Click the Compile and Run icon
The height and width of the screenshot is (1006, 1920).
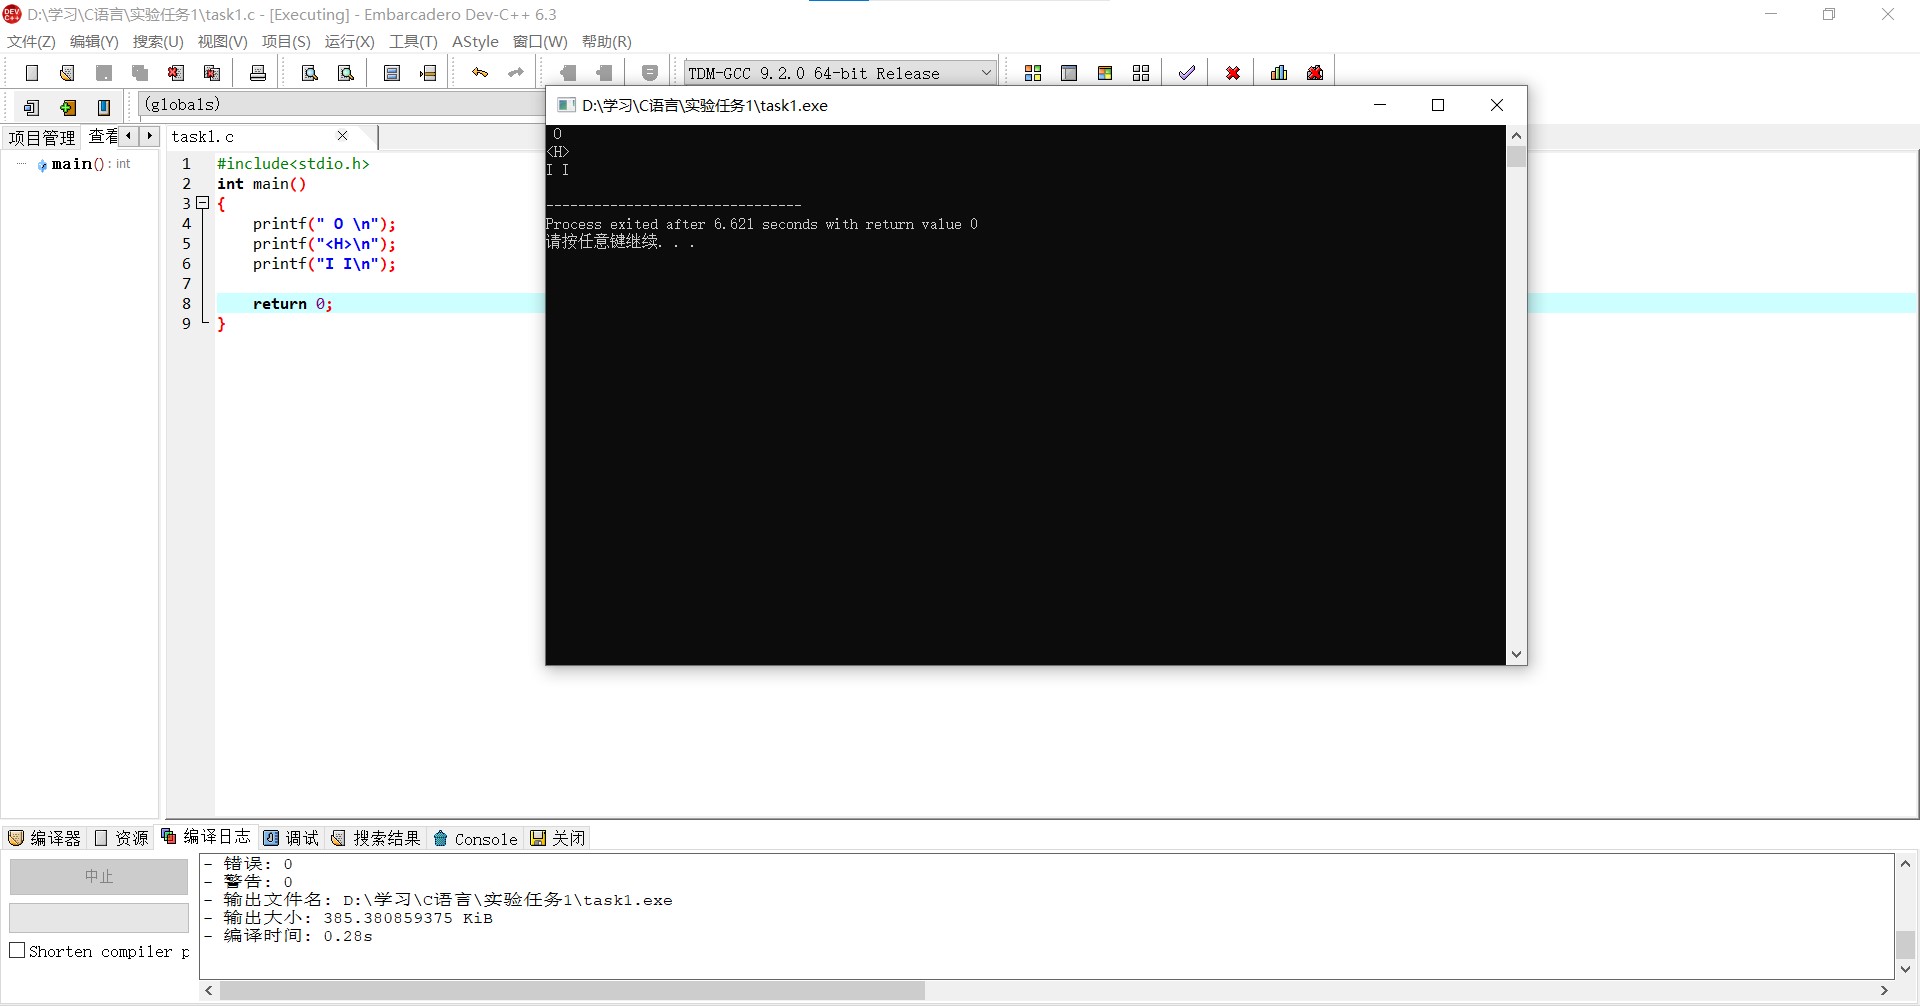click(1105, 73)
